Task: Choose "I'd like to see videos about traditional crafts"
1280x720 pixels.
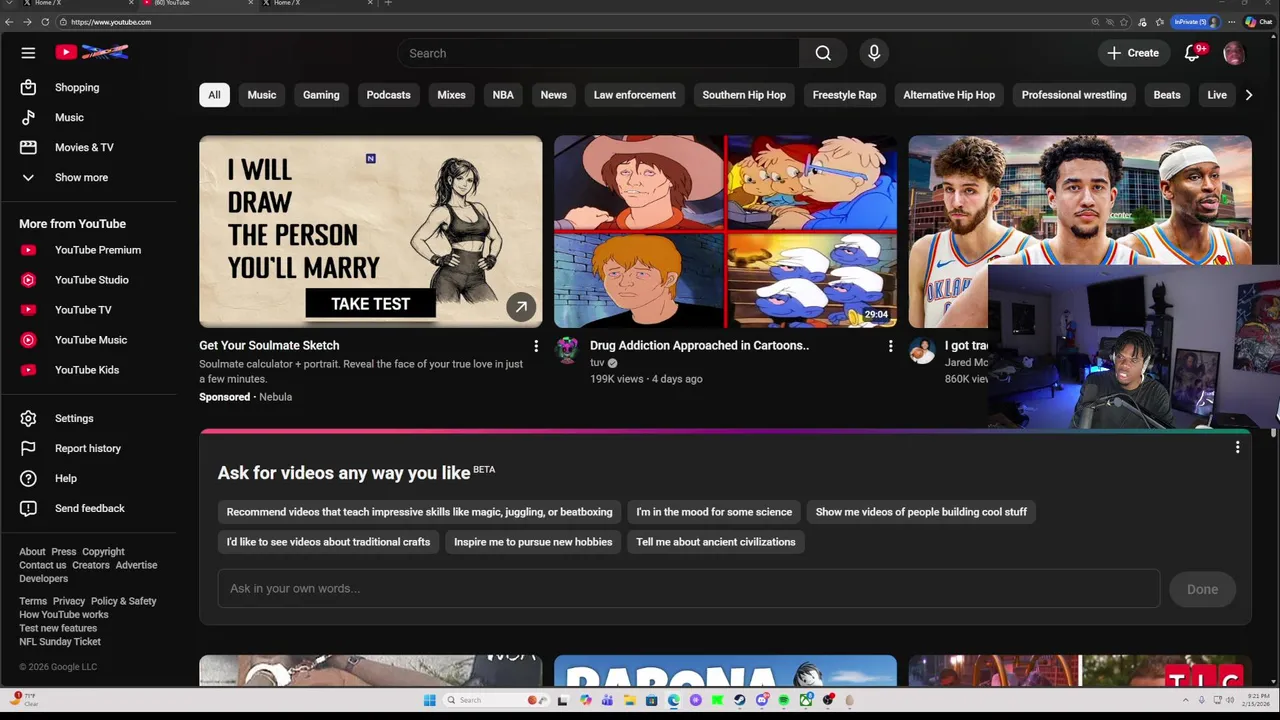Action: coord(328,542)
